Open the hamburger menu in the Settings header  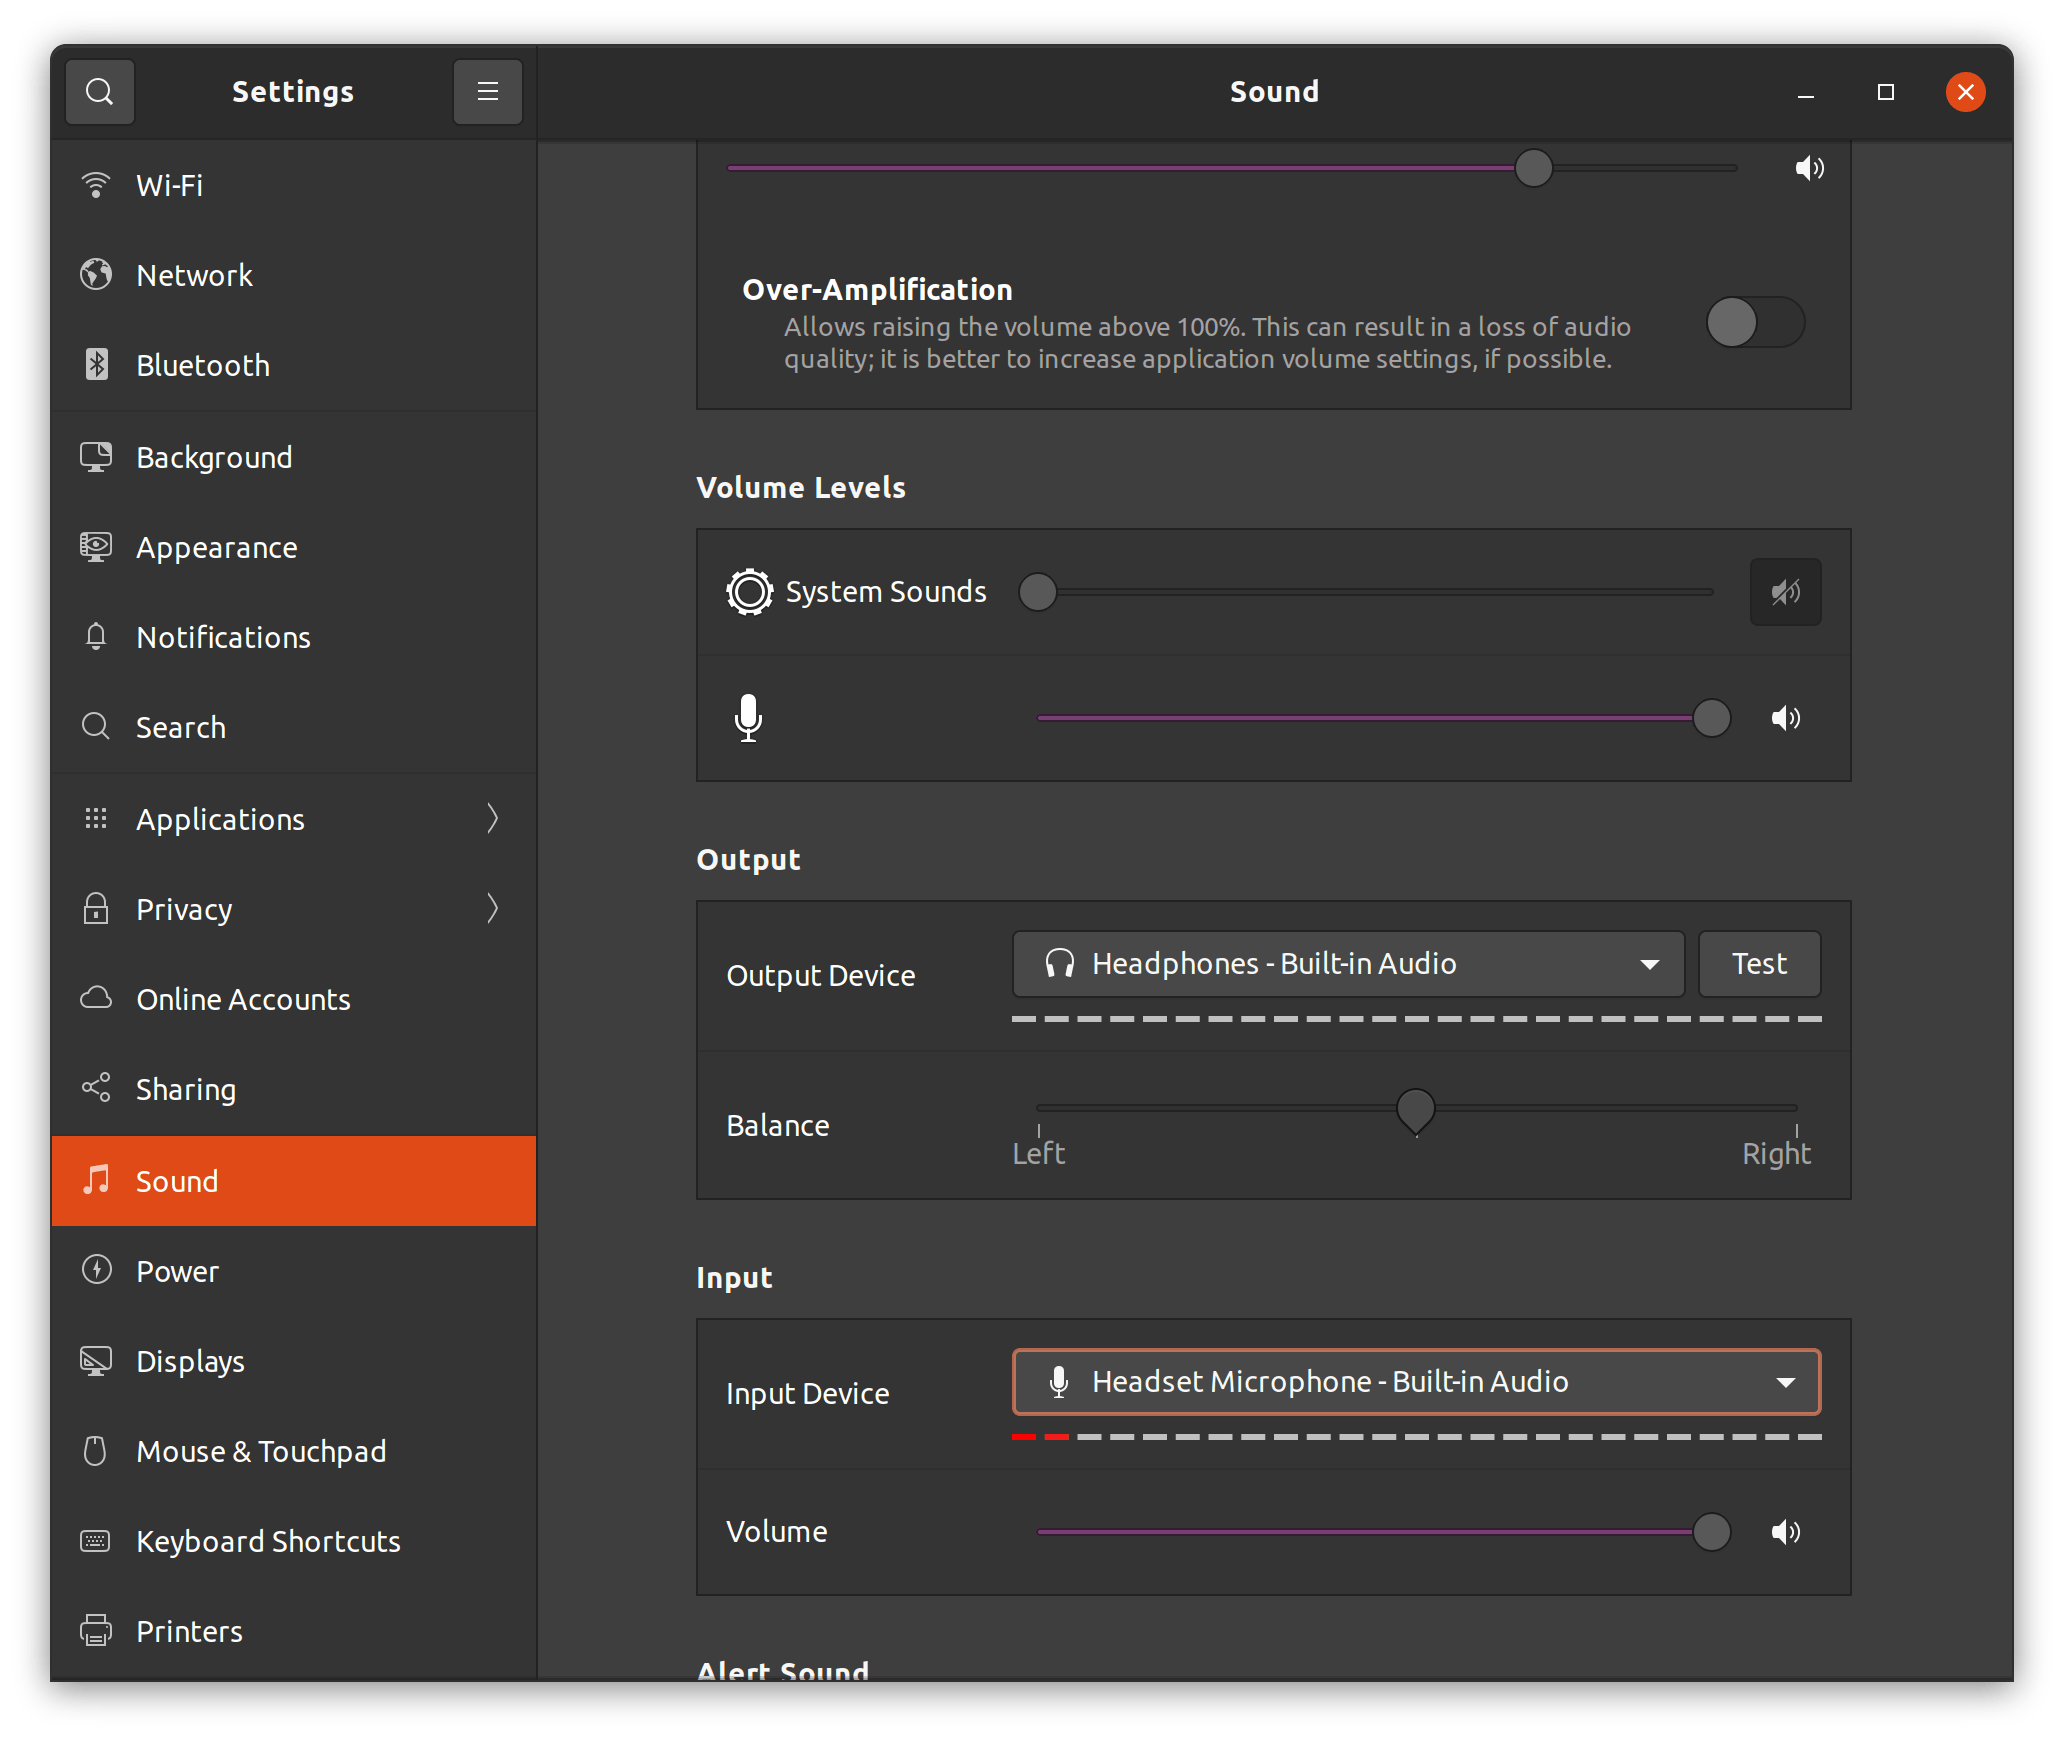[487, 91]
